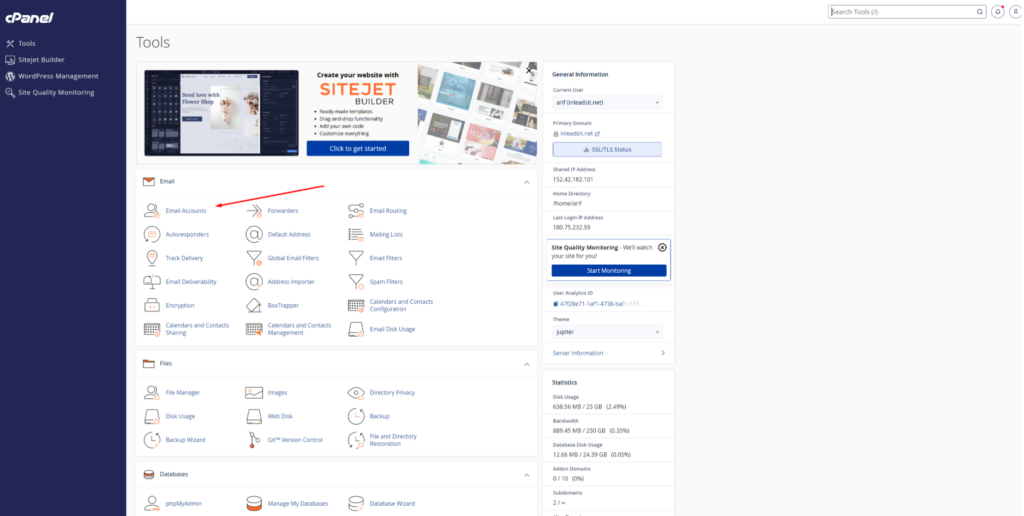Image resolution: width=1024 pixels, height=516 pixels.
Task: Collapse the Databases section
Action: click(526, 475)
